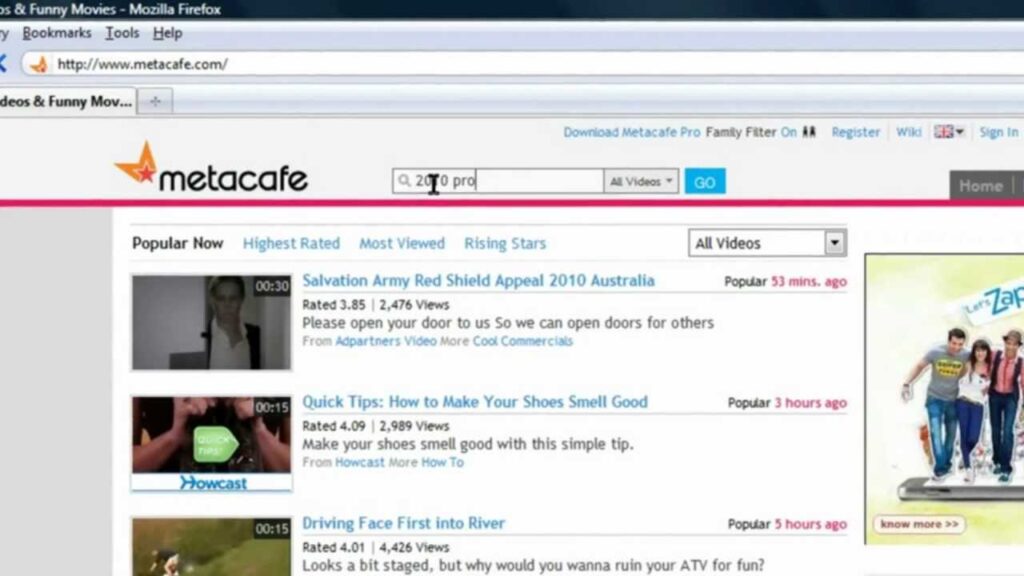This screenshot has width=1024, height=576.
Task: Click the search magnifier icon in the search box
Action: [x=406, y=180]
